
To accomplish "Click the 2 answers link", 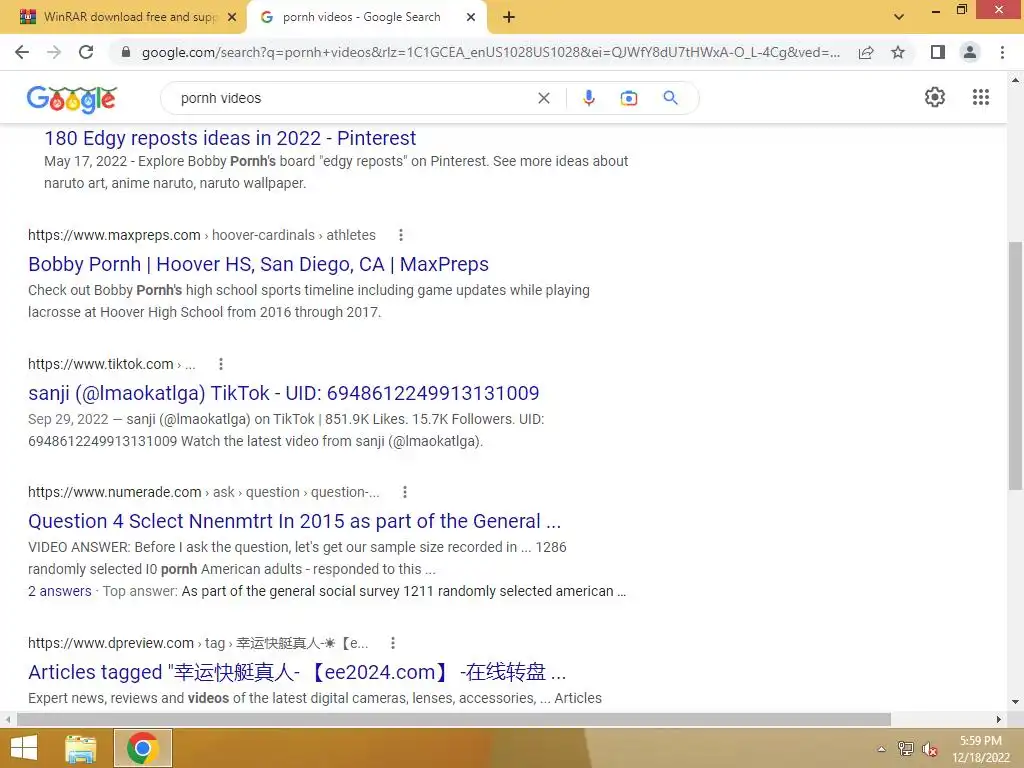I will [59, 591].
